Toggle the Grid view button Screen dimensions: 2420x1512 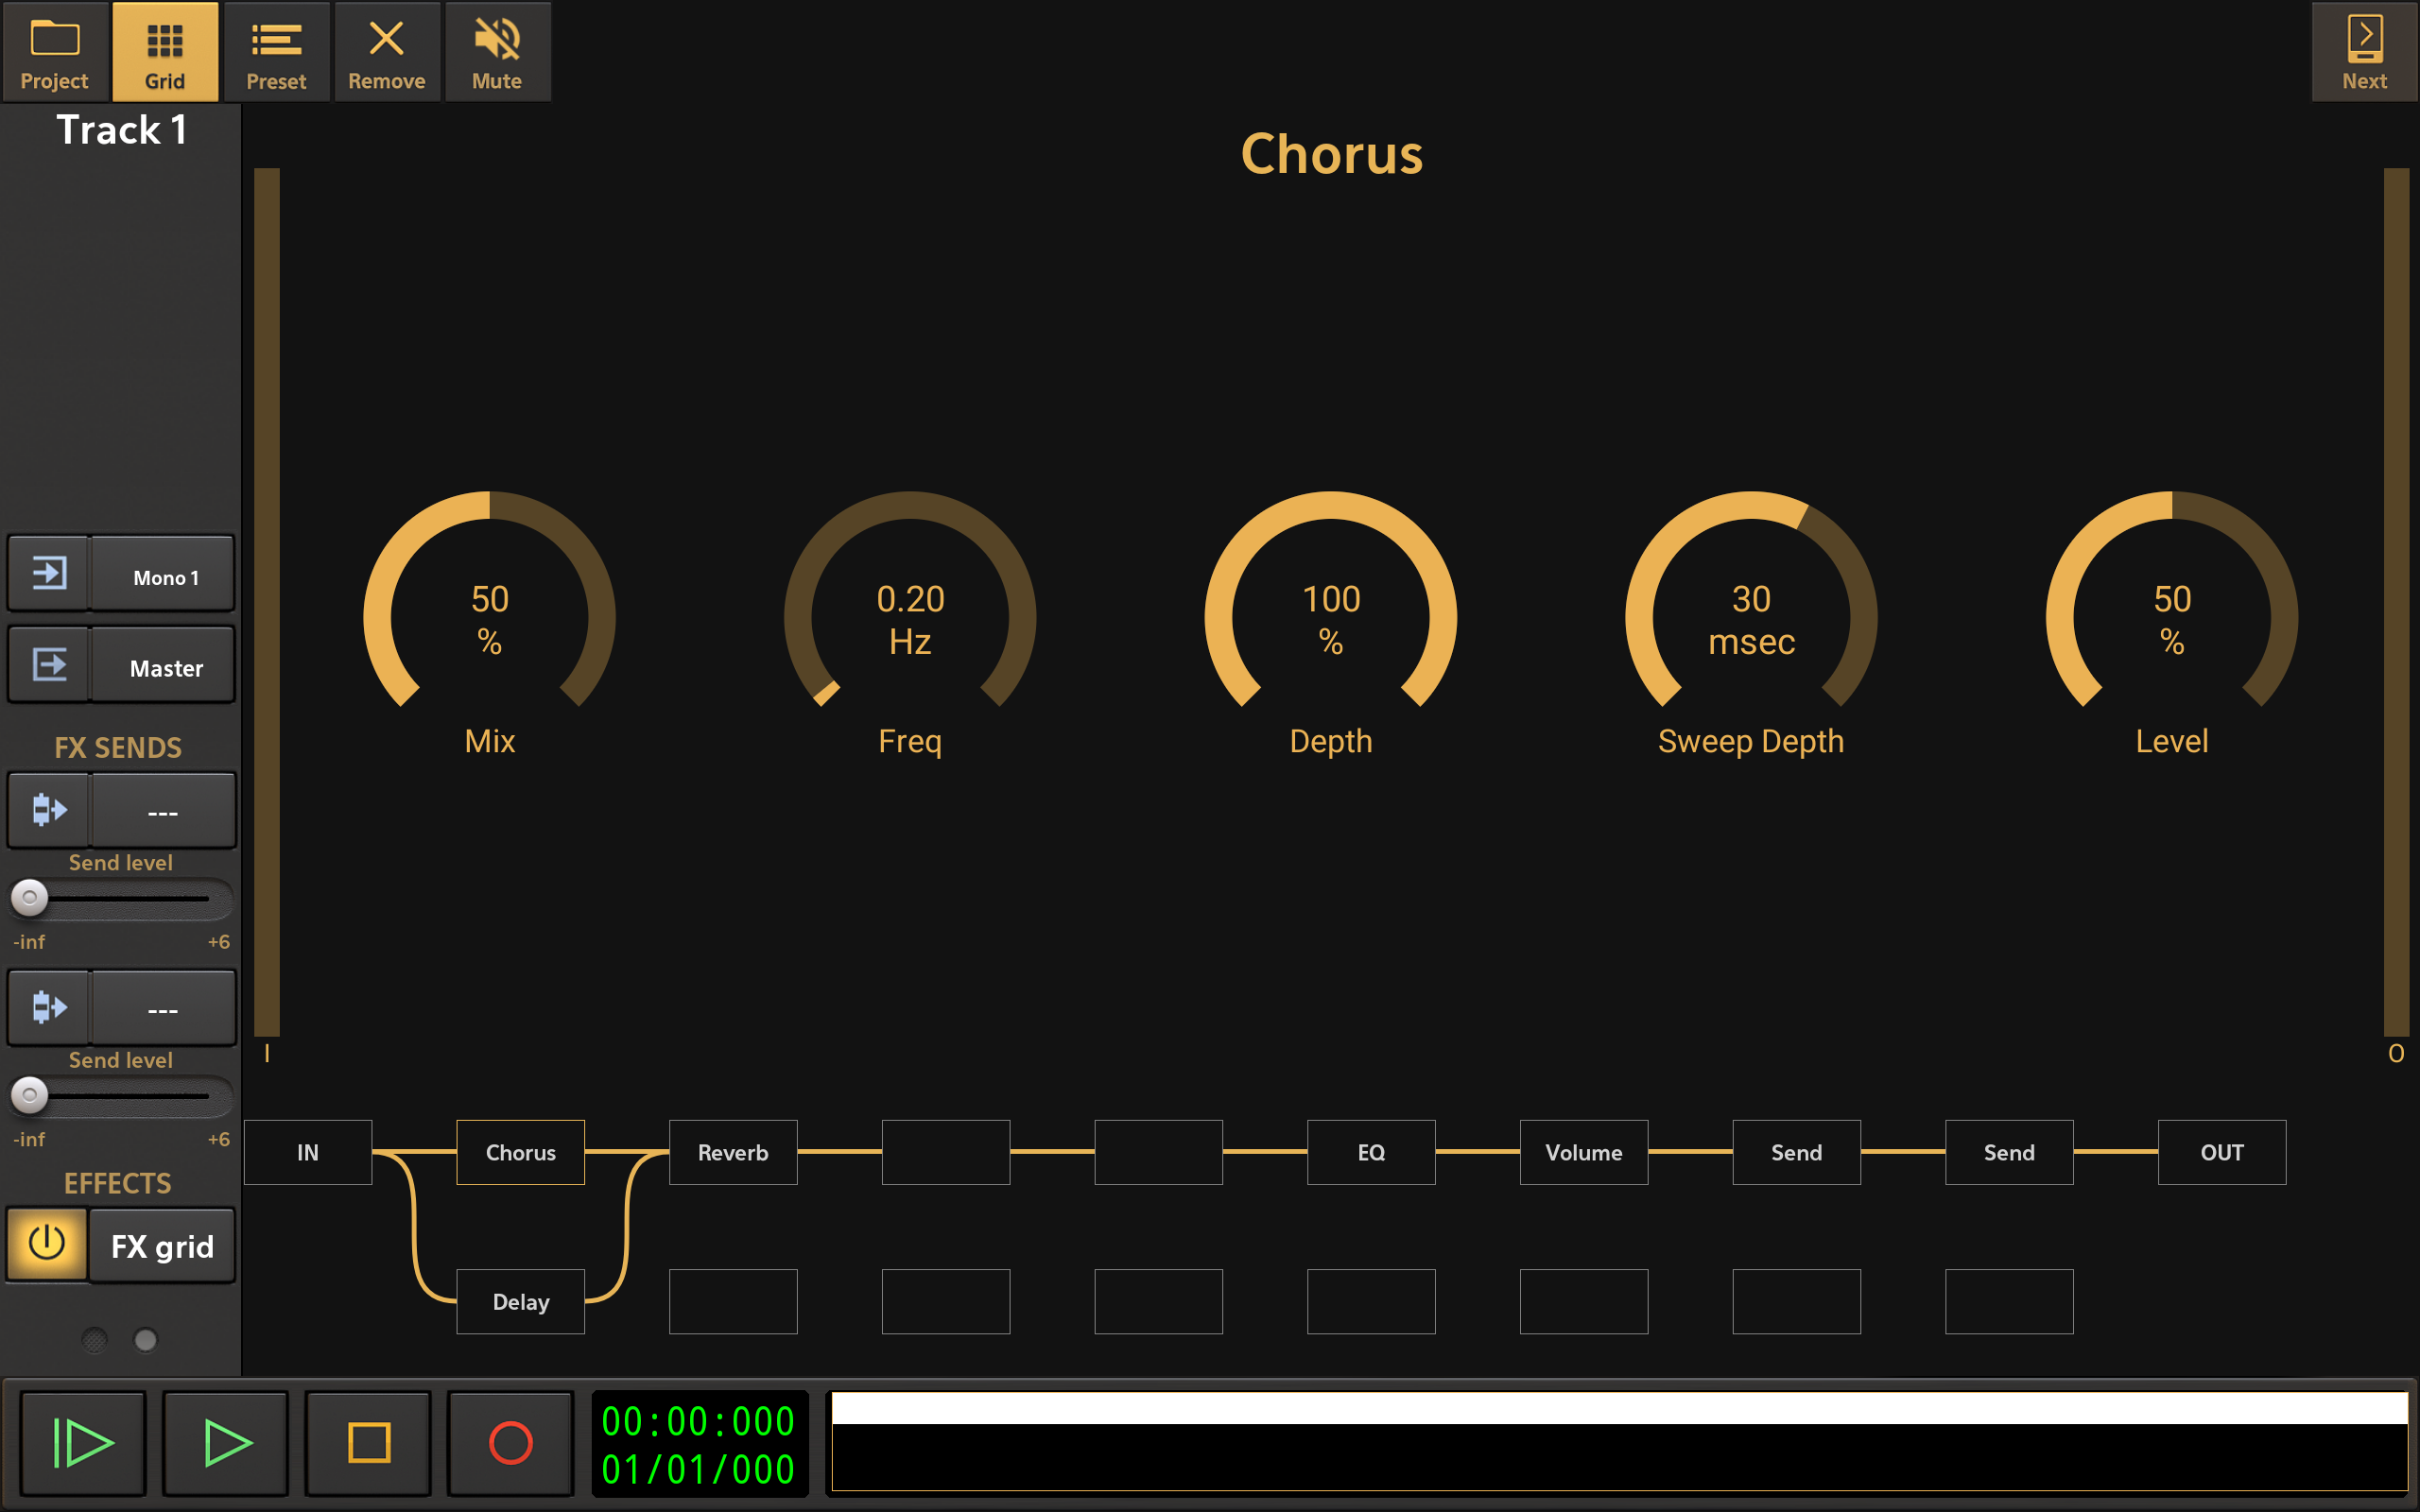165,52
